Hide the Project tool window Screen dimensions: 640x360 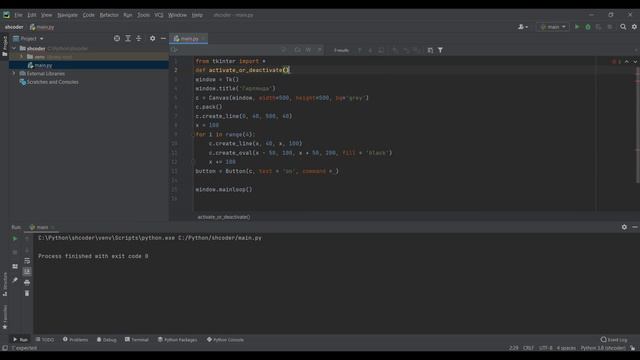(x=163, y=38)
